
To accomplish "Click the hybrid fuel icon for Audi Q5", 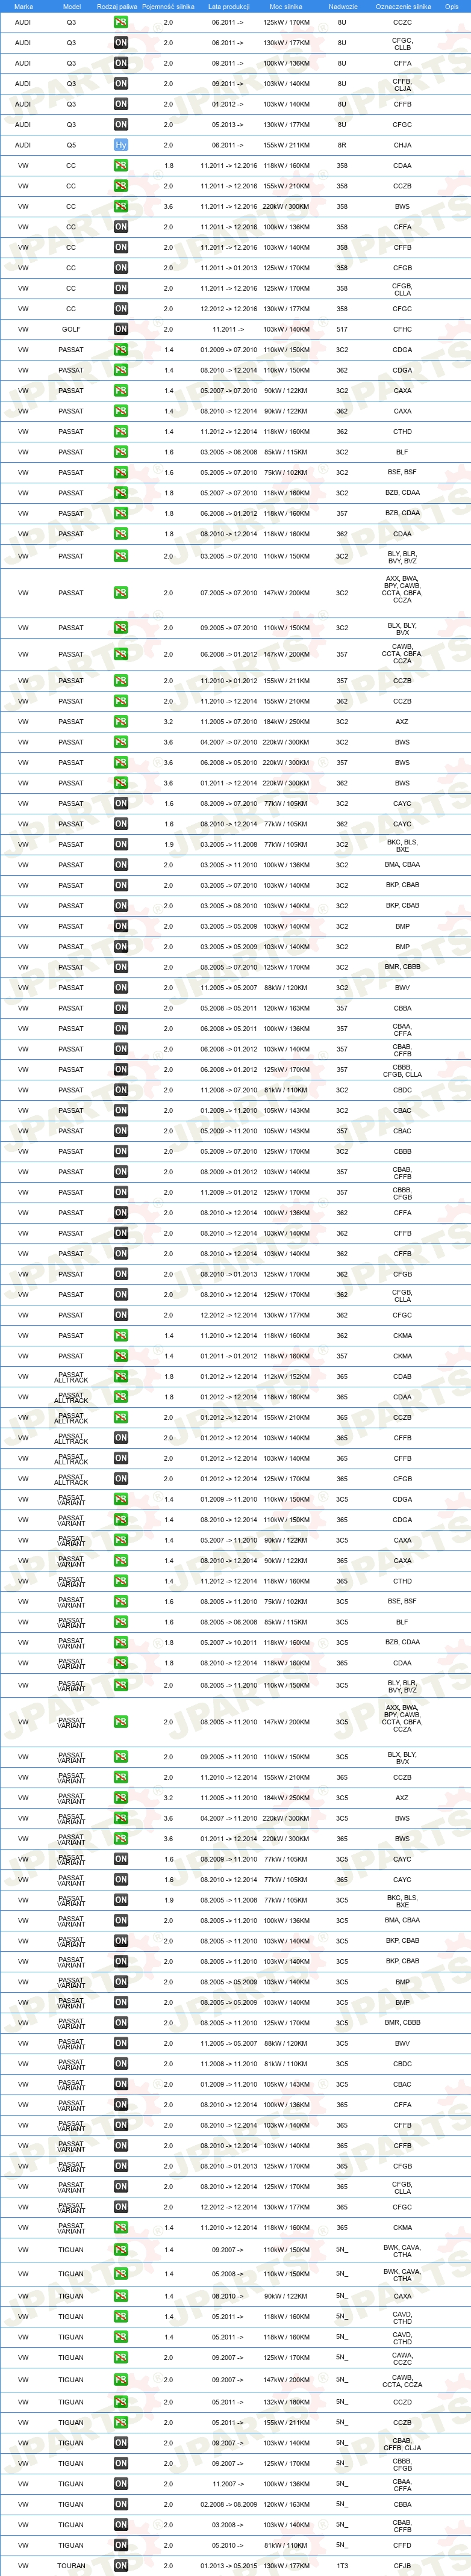I will coord(121,145).
